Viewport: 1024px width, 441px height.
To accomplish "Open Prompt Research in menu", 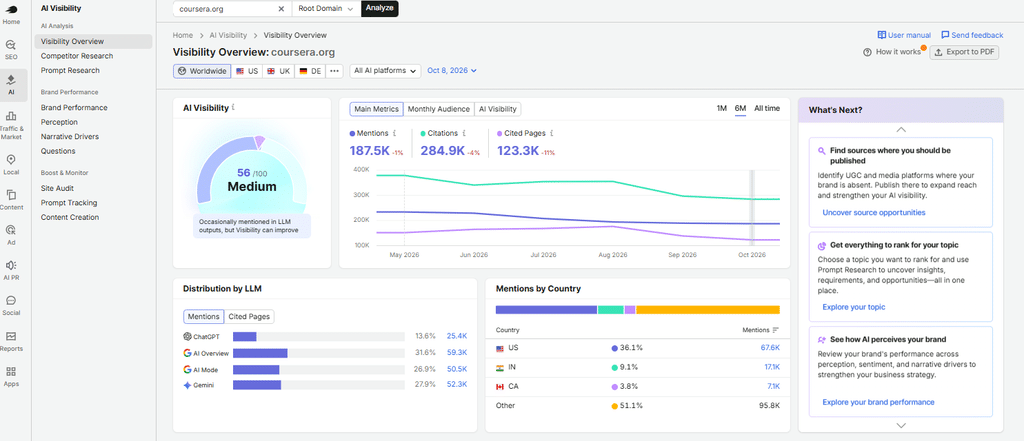I will pos(71,71).
